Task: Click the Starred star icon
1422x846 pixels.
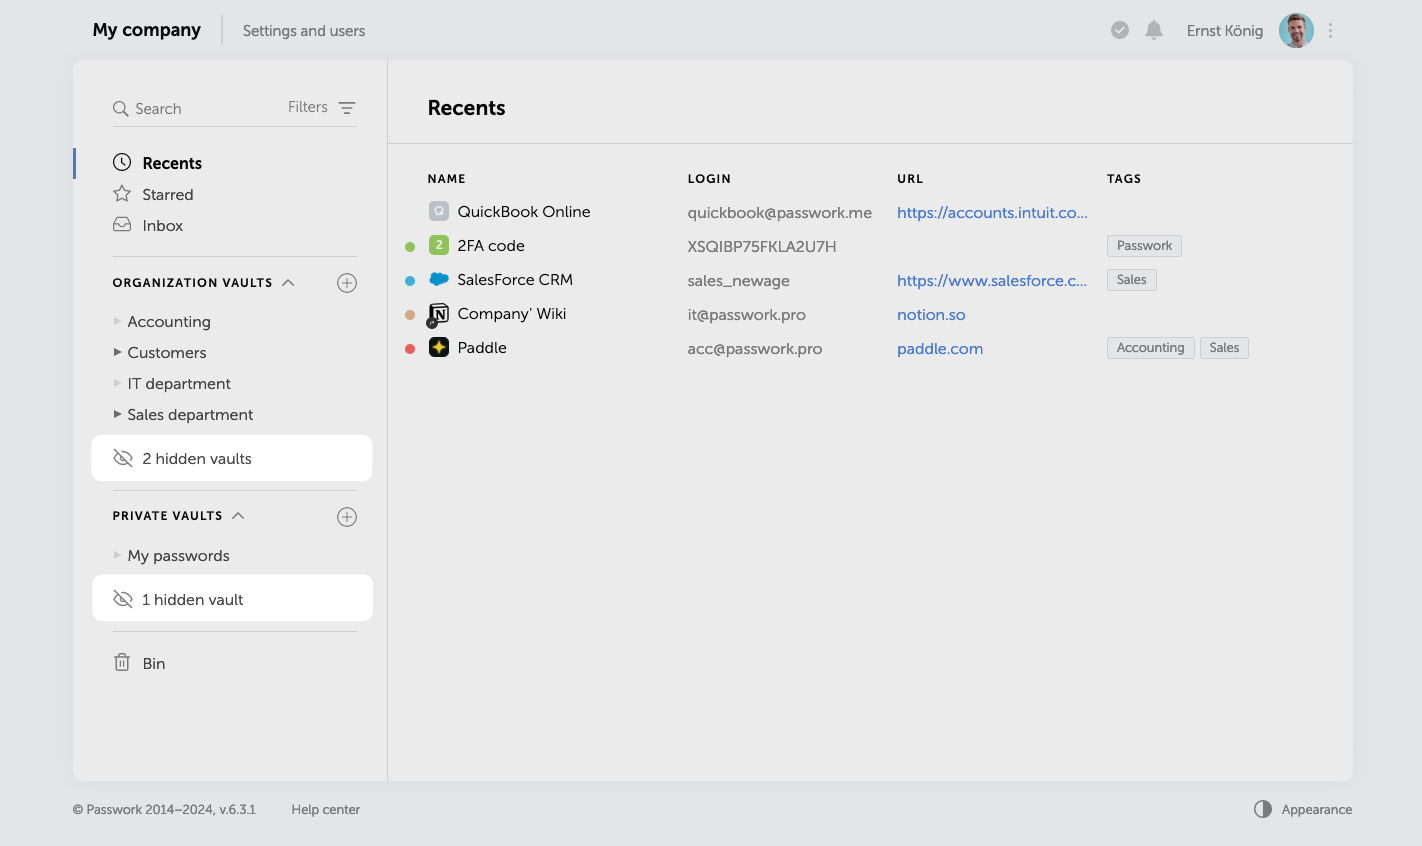Action: click(x=122, y=194)
